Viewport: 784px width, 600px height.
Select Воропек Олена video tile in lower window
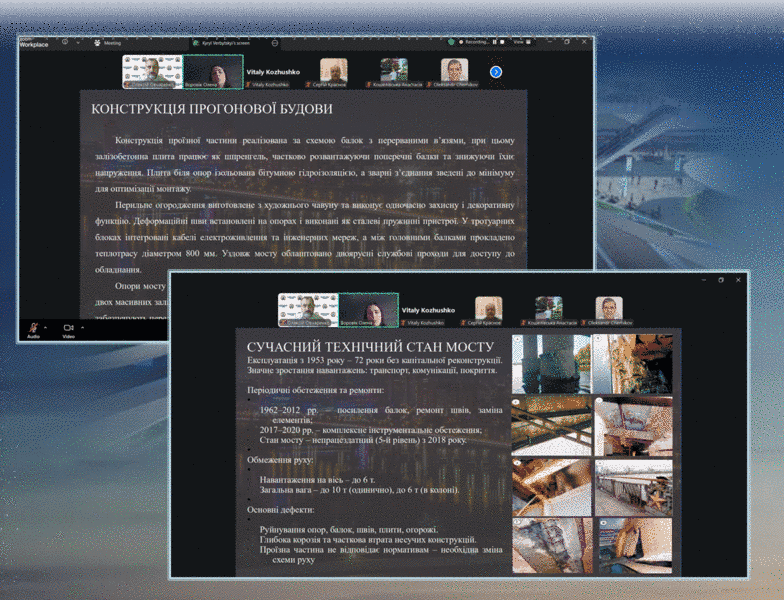click(368, 310)
